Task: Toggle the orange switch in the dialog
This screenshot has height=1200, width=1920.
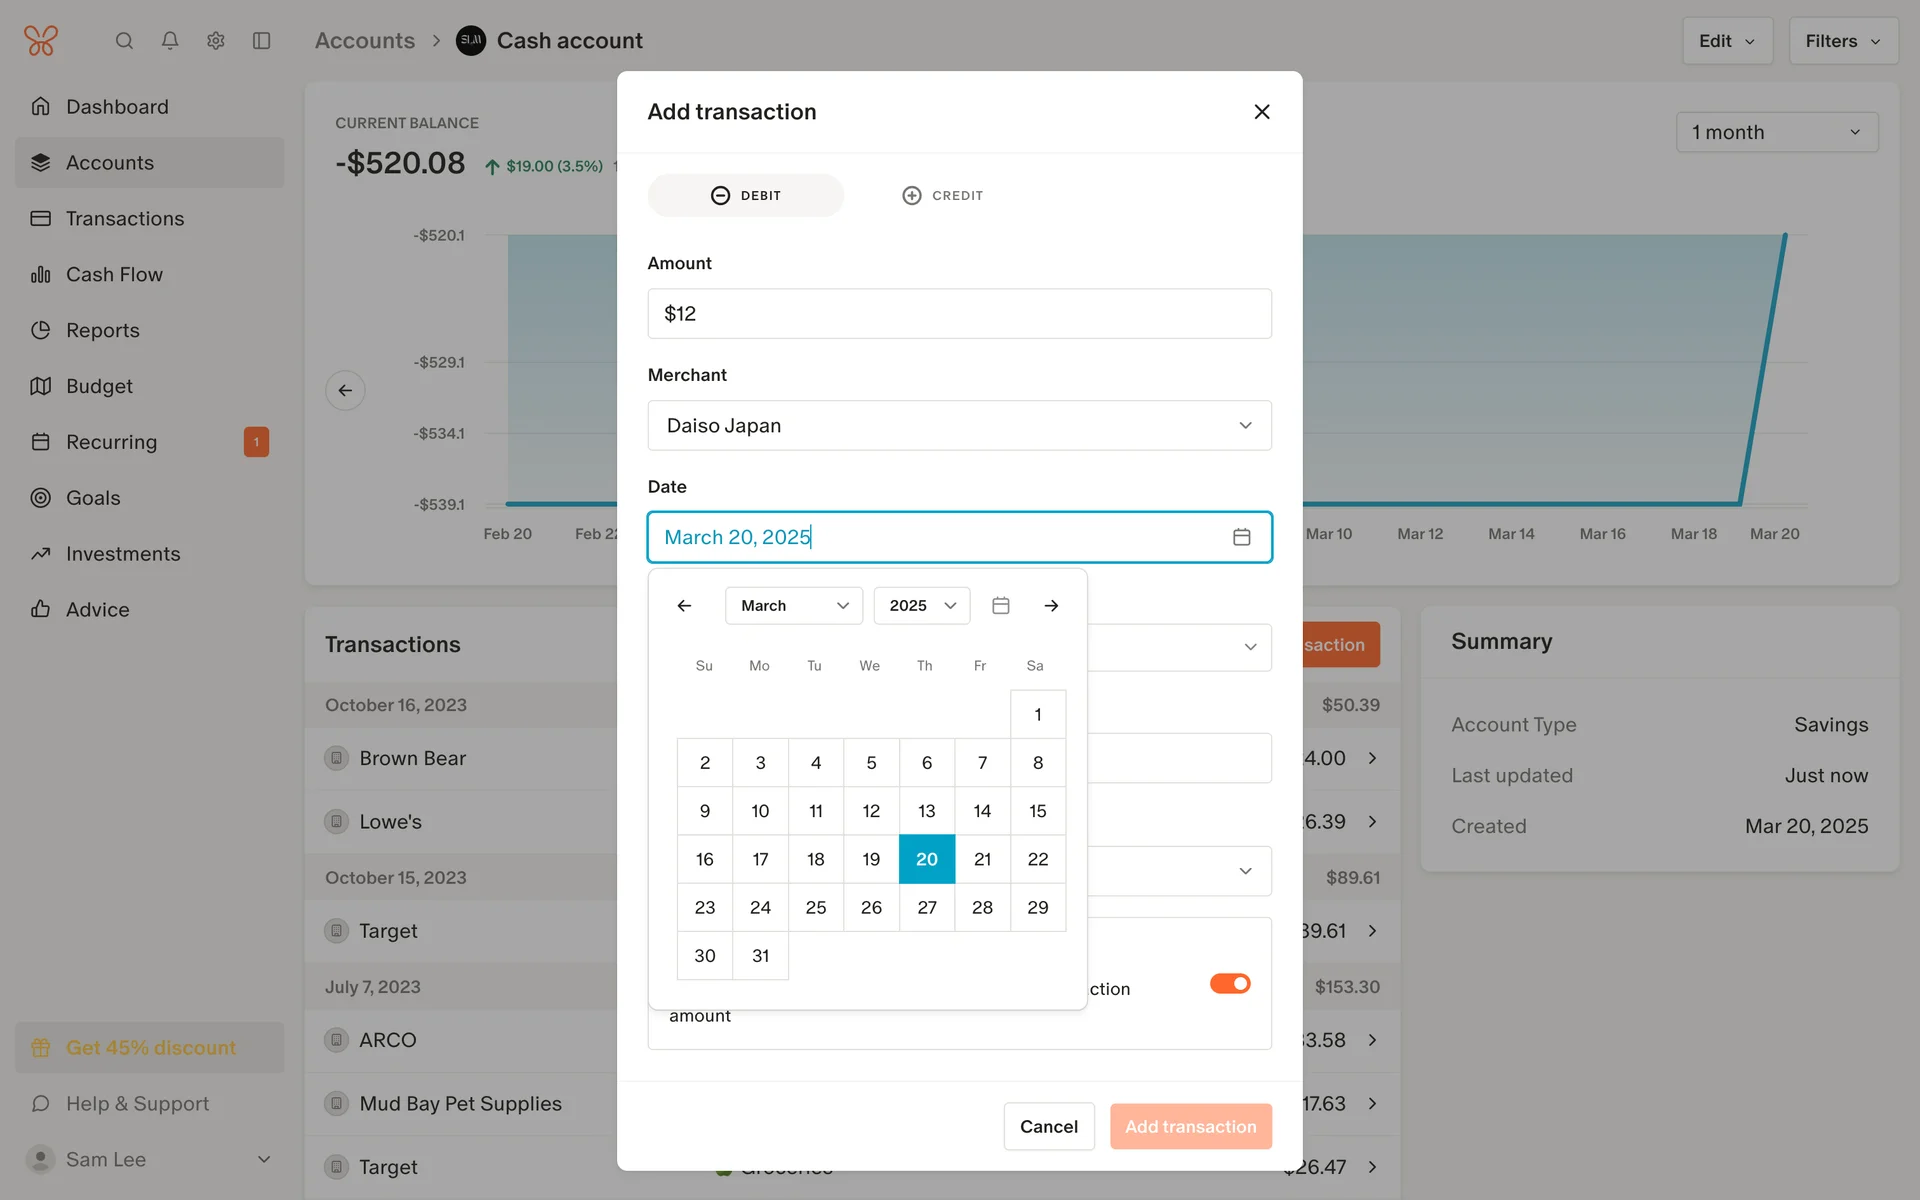Action: pyautogui.click(x=1229, y=984)
